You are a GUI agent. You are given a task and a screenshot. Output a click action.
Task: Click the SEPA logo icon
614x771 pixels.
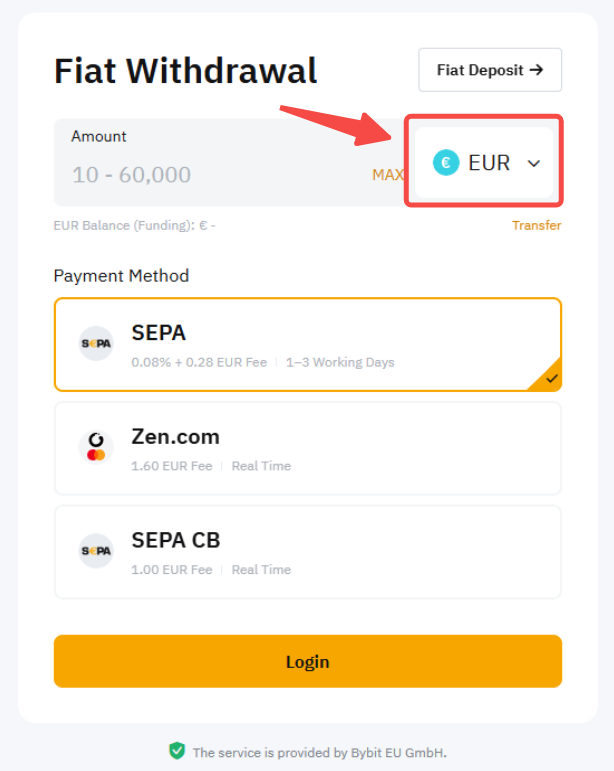(96, 344)
